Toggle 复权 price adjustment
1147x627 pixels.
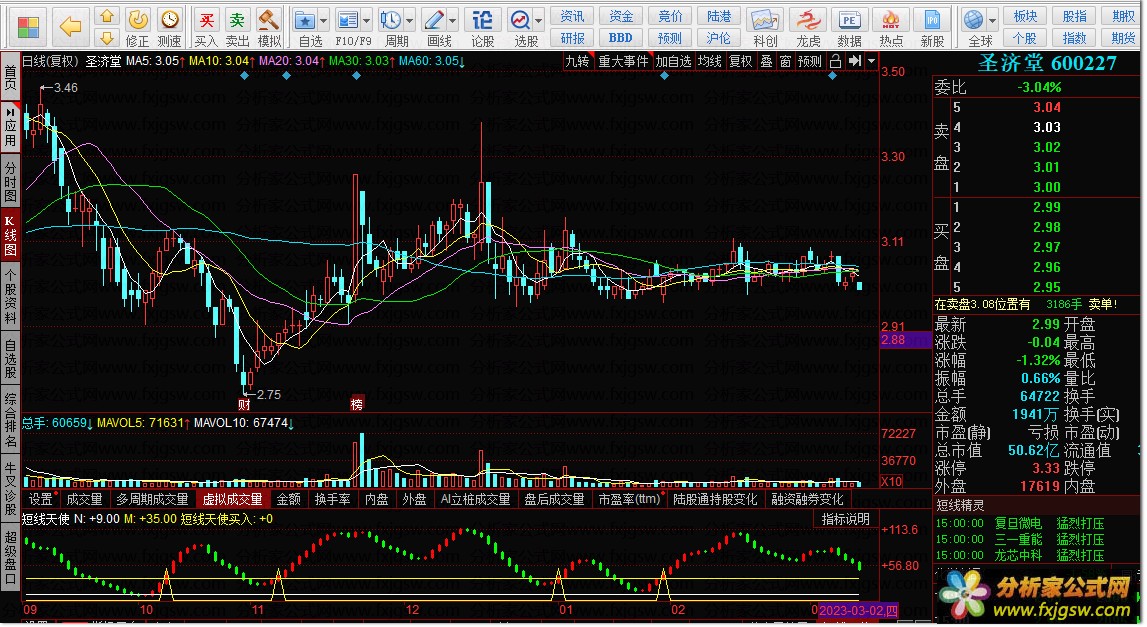(x=740, y=61)
